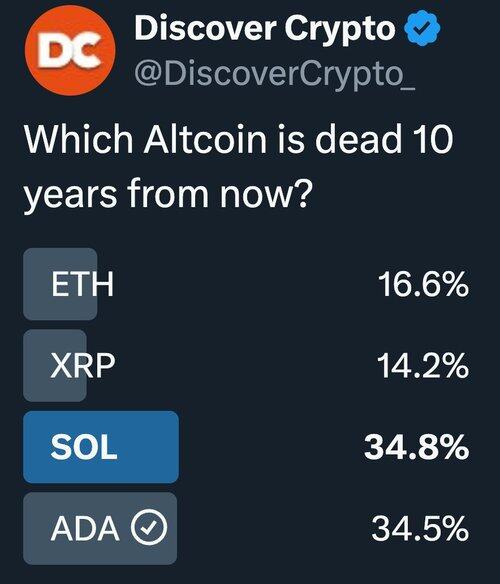Image resolution: width=500 pixels, height=584 pixels.
Task: Click the ETH label text
Action: tap(82, 284)
